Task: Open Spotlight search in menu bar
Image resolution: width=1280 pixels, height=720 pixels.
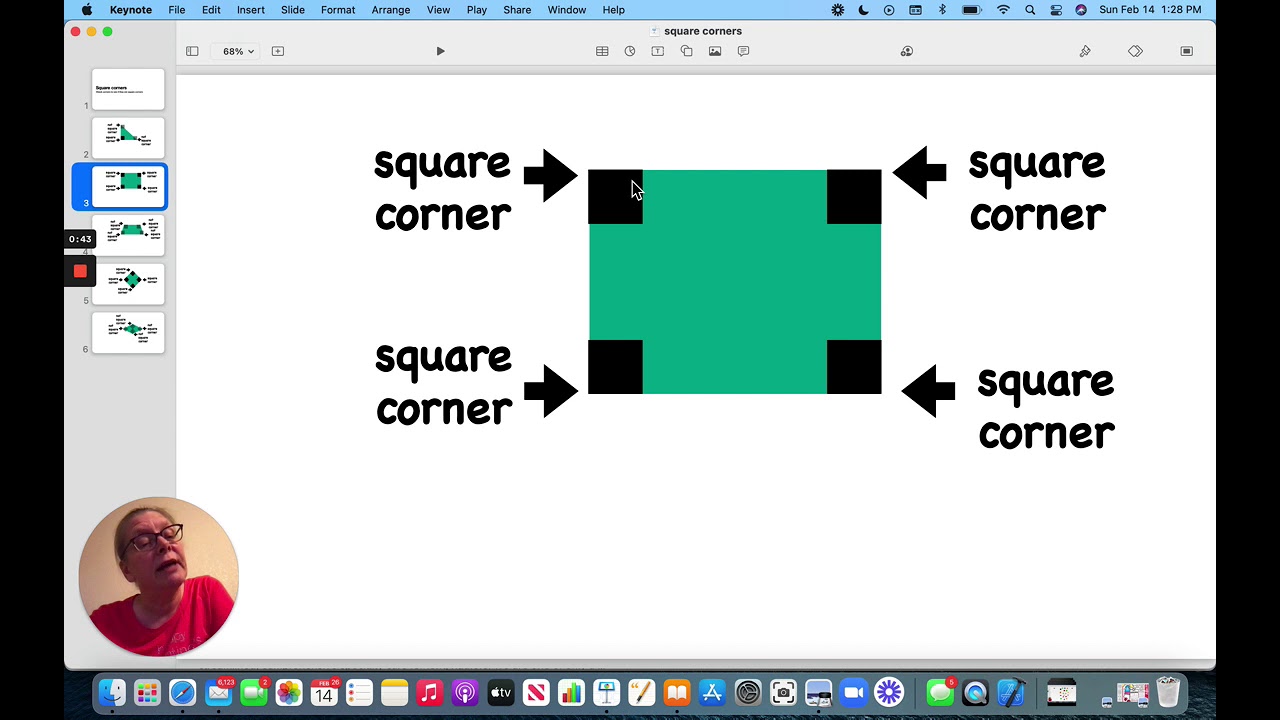Action: coord(1030,10)
